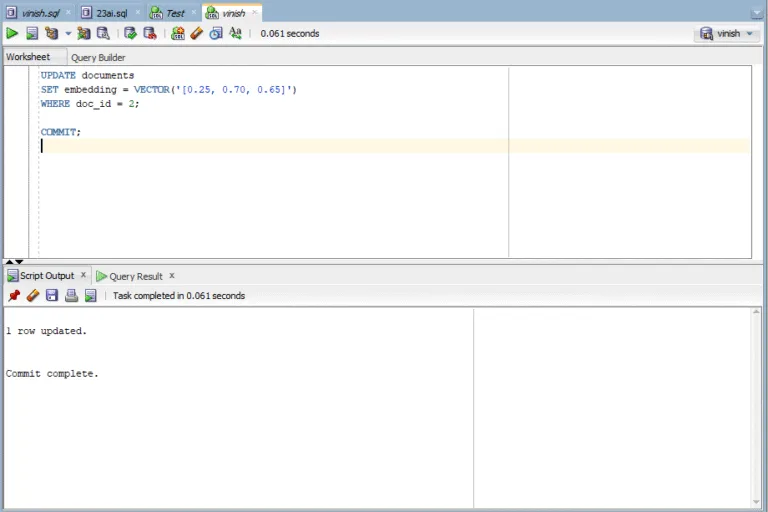Pin the Script Output panel
This screenshot has width=768, height=512.
pyautogui.click(x=14, y=295)
